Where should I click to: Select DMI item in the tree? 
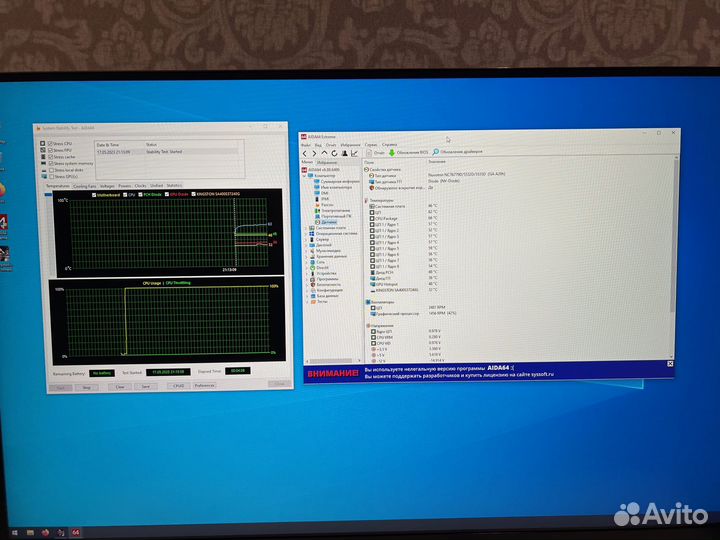pyautogui.click(x=321, y=193)
